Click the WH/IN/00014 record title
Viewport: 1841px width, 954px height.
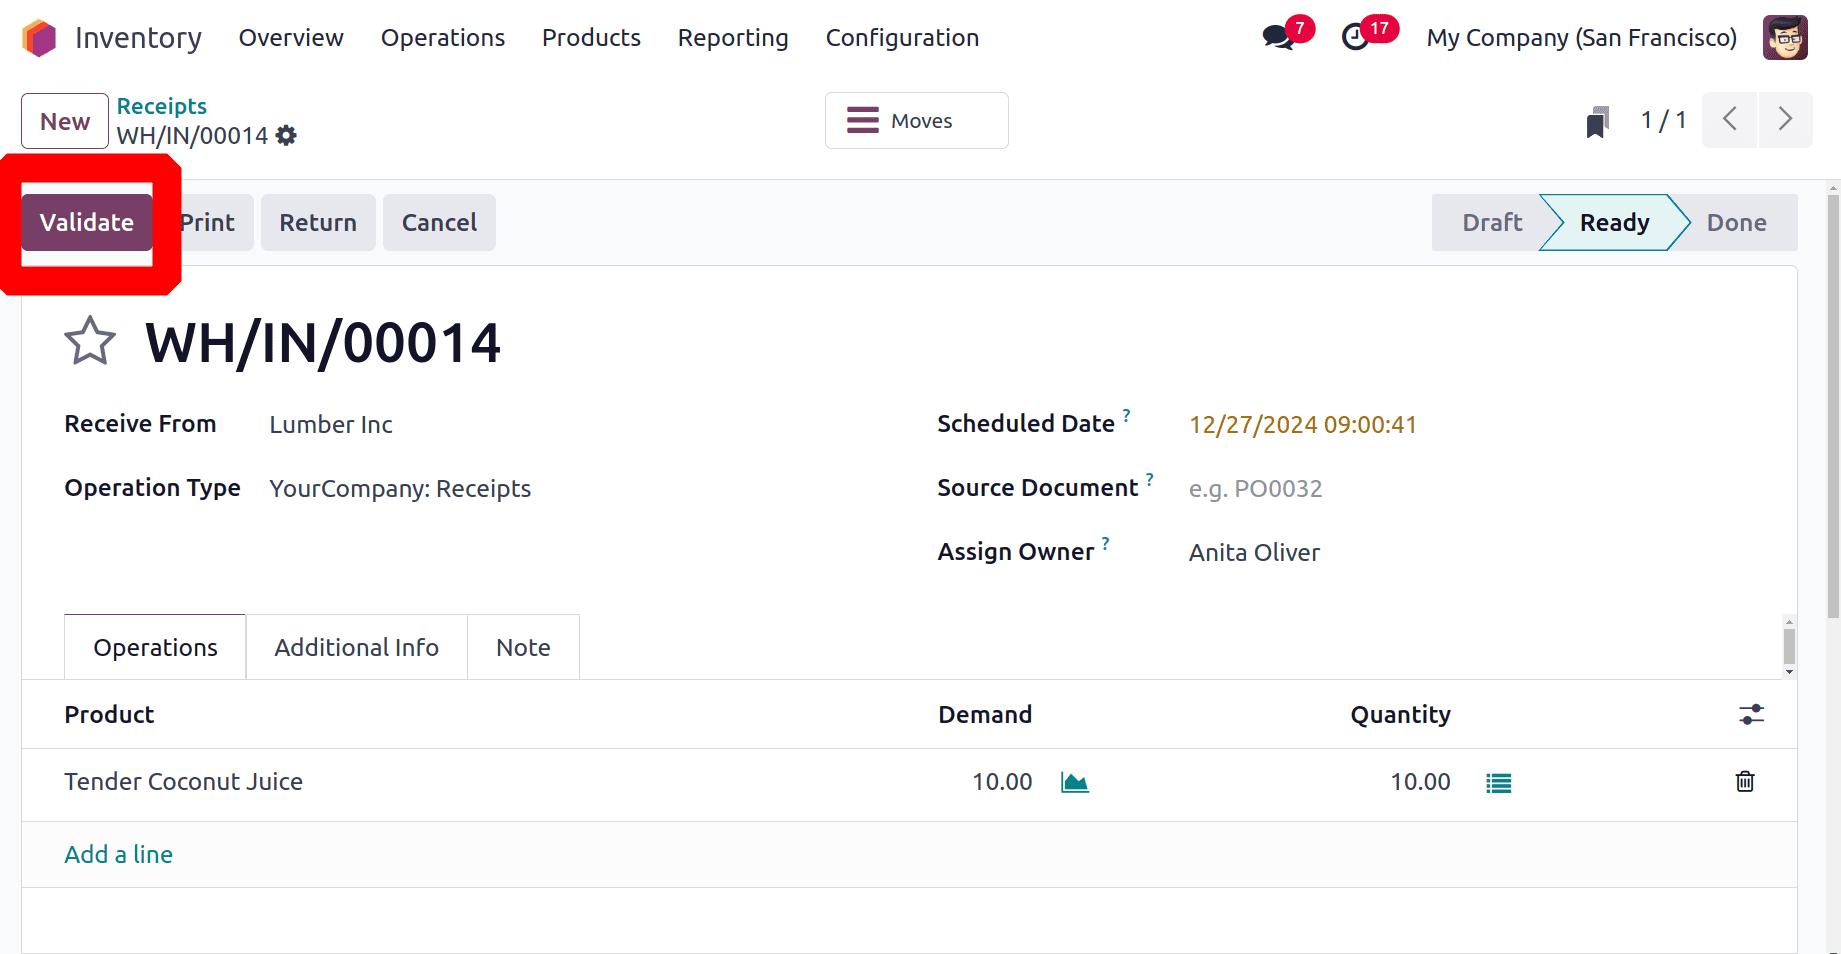(x=323, y=342)
